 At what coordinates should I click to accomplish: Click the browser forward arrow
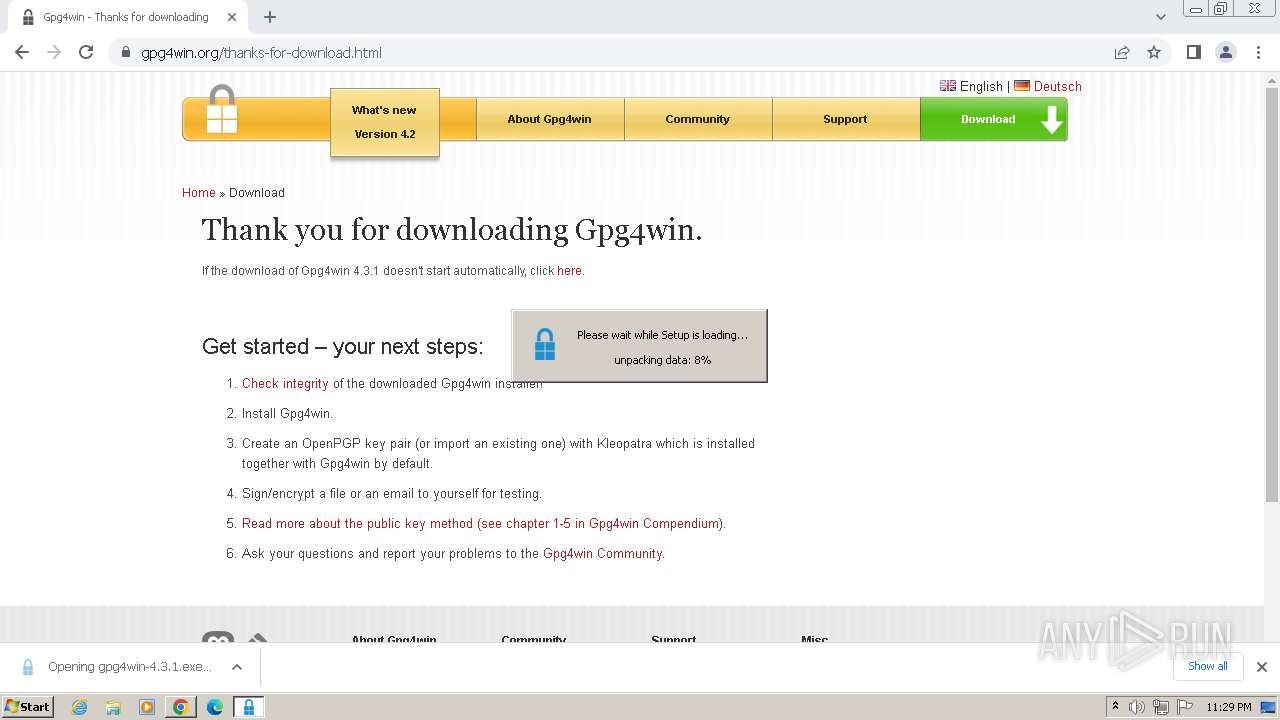54,52
